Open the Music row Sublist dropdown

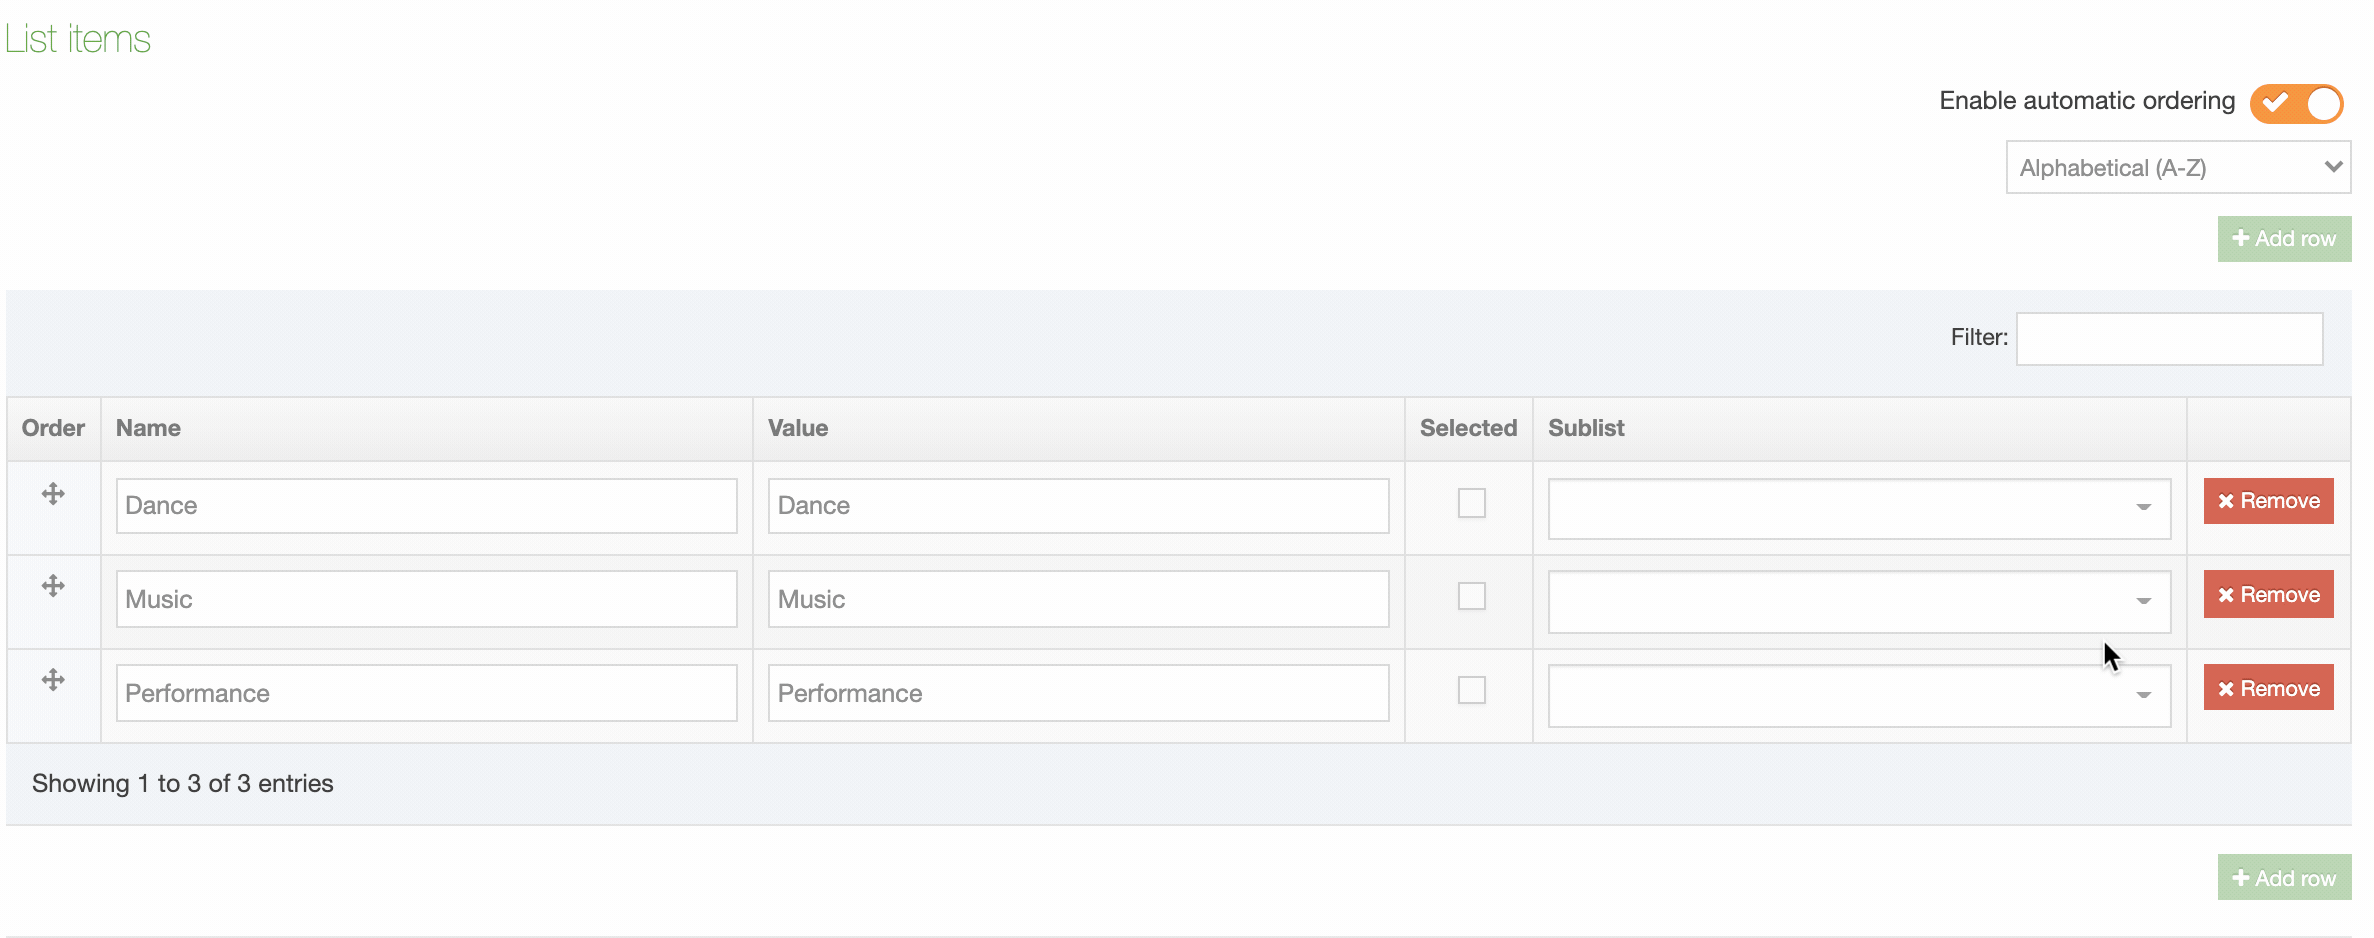pos(1858,601)
